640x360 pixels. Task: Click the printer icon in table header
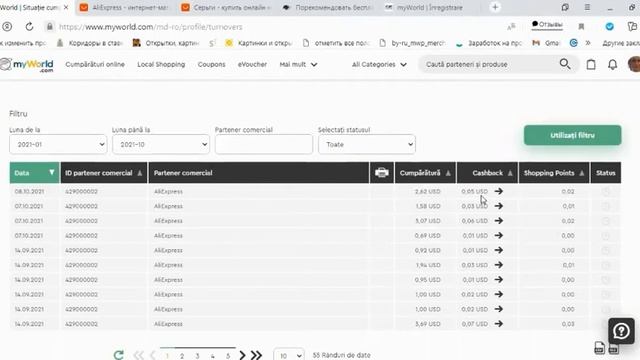(x=382, y=173)
